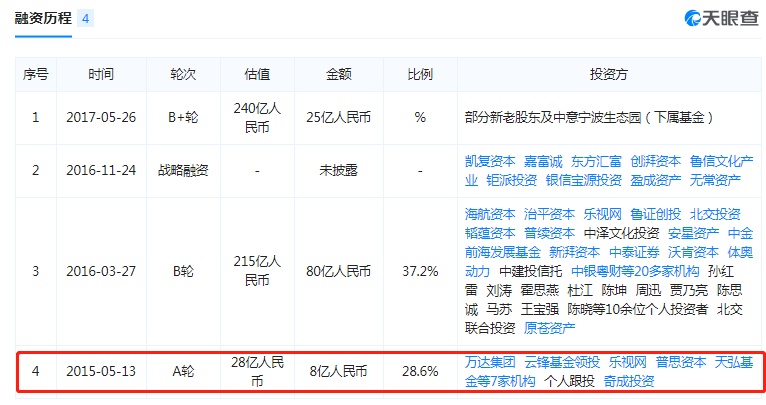Click 陈晓等10余位个人投资者 text
The image size is (766, 405).
tap(638, 309)
